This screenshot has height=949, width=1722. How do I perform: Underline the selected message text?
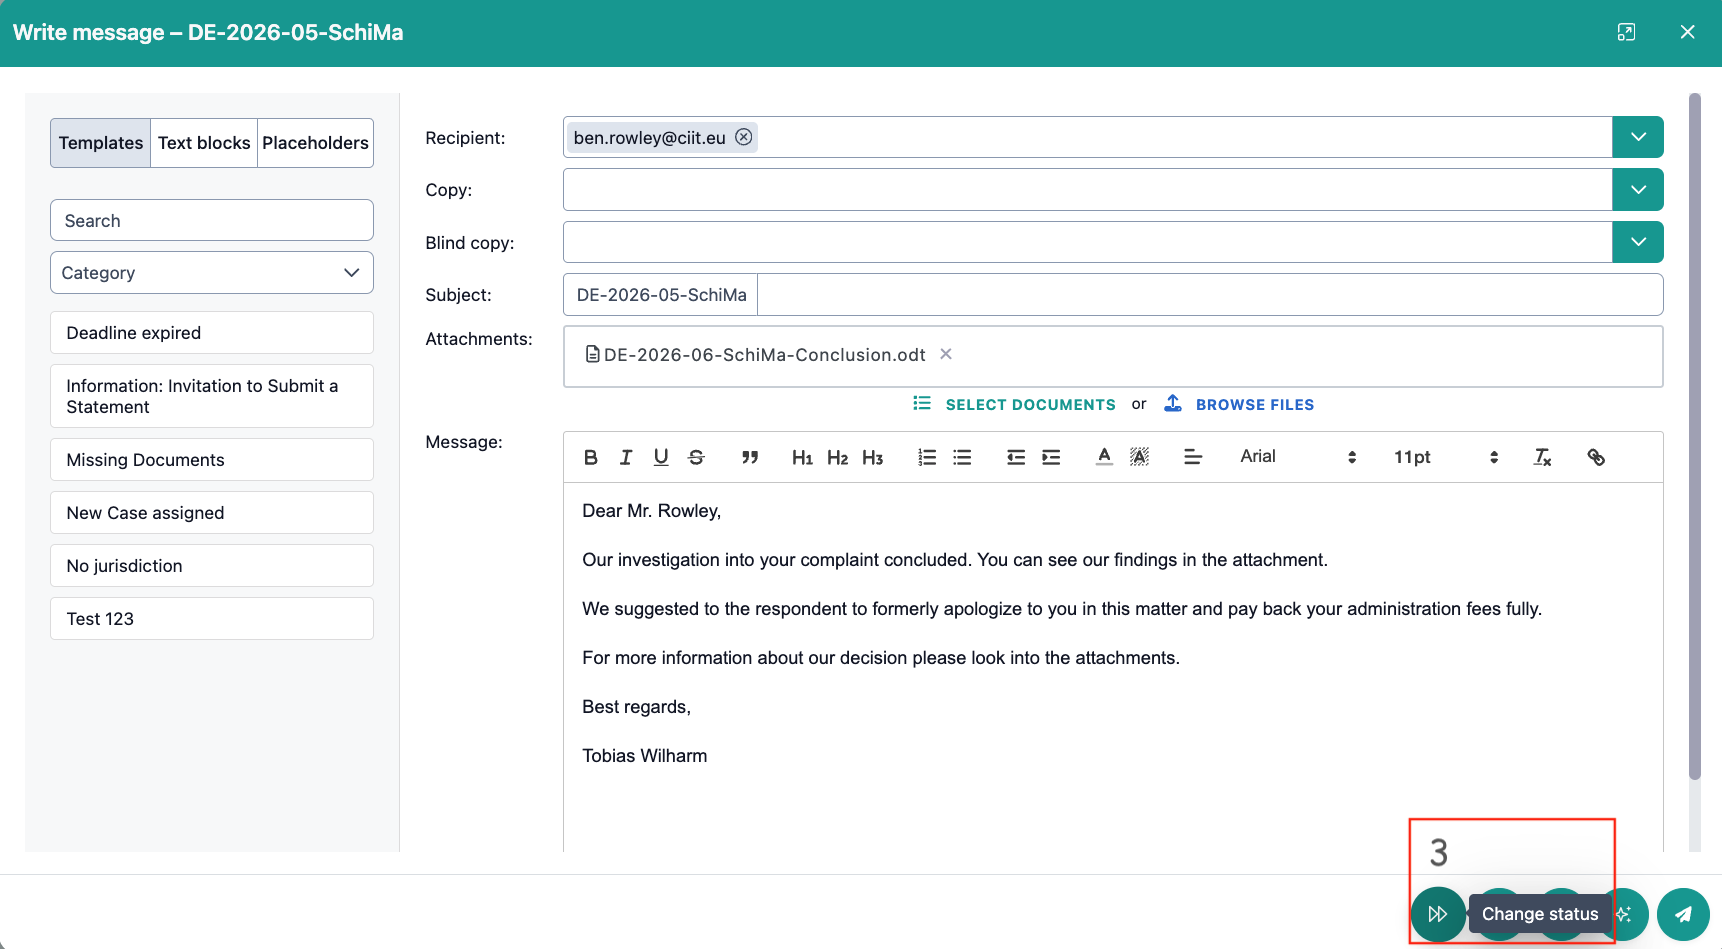[x=661, y=457]
